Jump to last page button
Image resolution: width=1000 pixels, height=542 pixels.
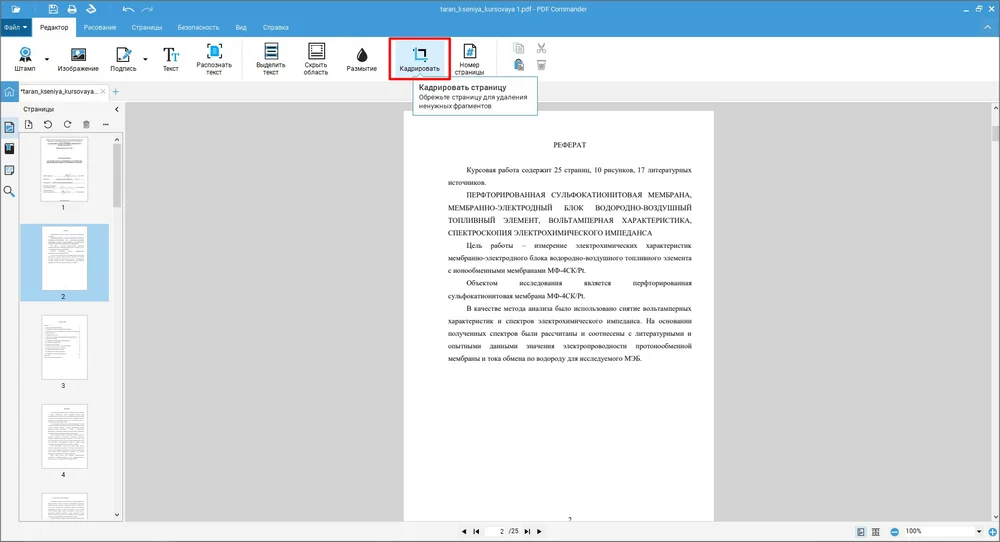(x=527, y=531)
